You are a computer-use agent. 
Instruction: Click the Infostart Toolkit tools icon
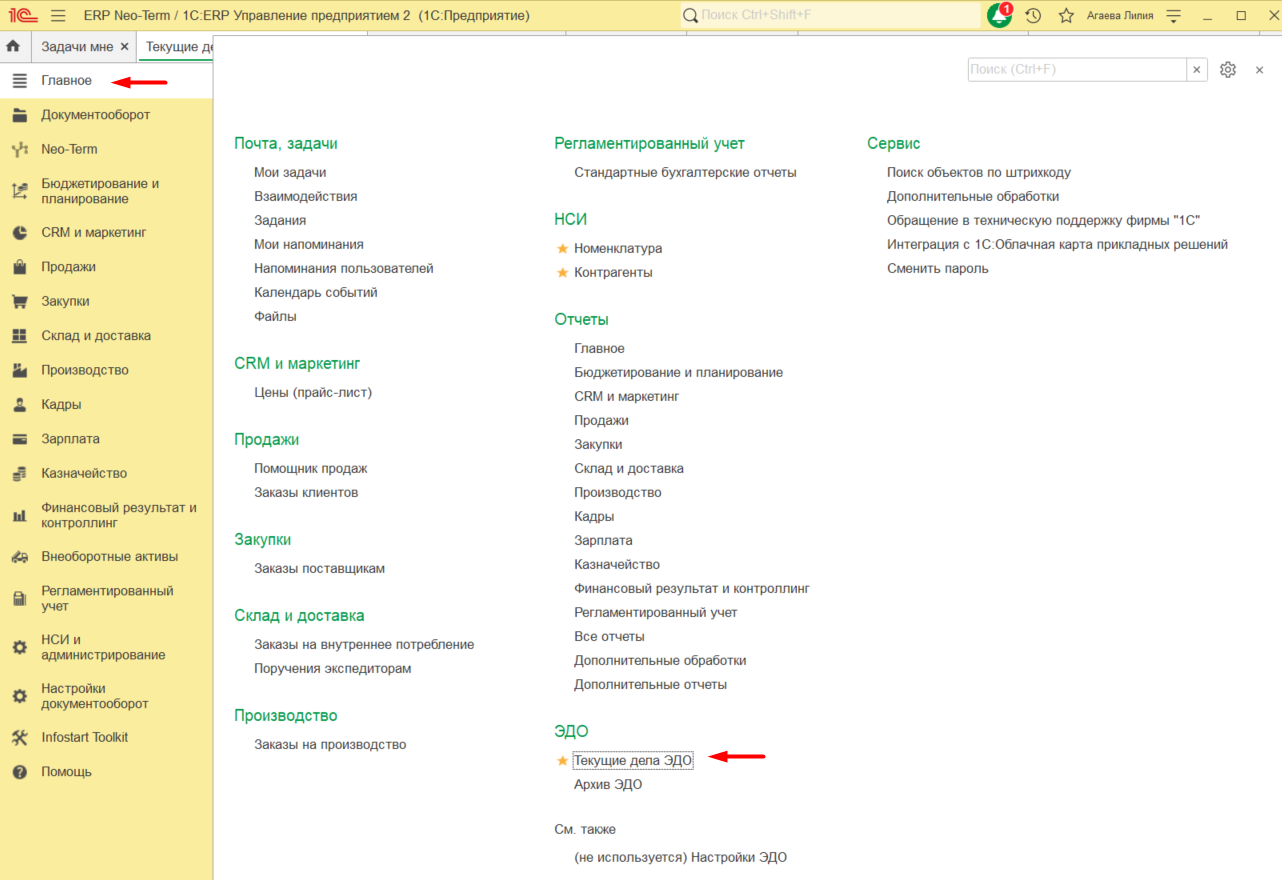coord(19,737)
